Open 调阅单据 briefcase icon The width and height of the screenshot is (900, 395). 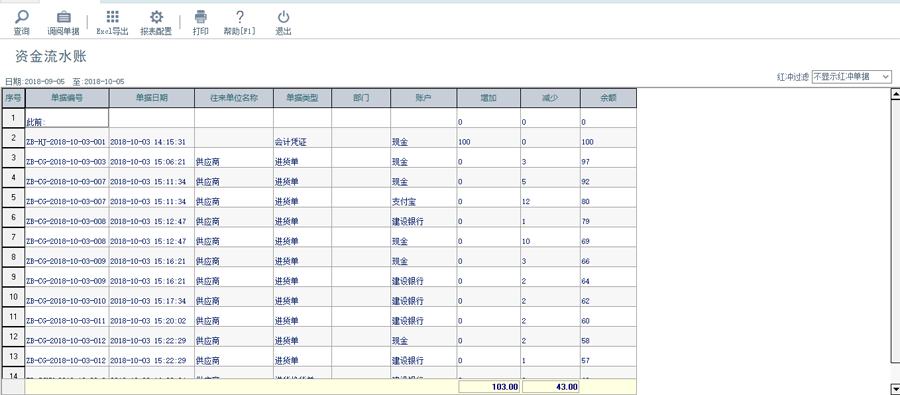[x=63, y=17]
